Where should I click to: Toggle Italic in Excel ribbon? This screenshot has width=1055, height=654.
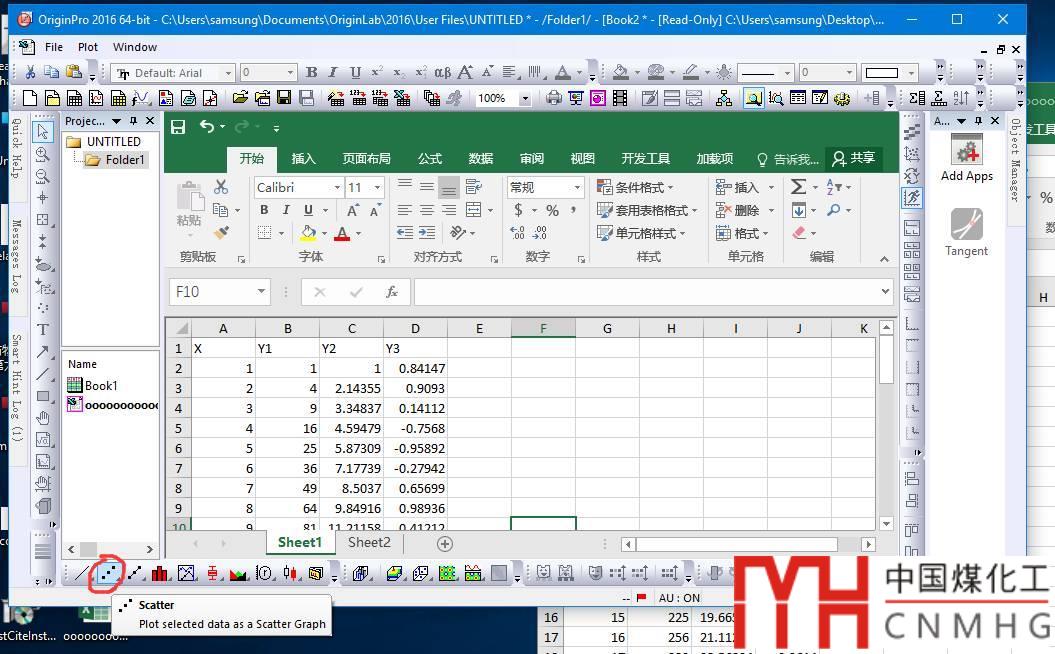pyautogui.click(x=286, y=210)
